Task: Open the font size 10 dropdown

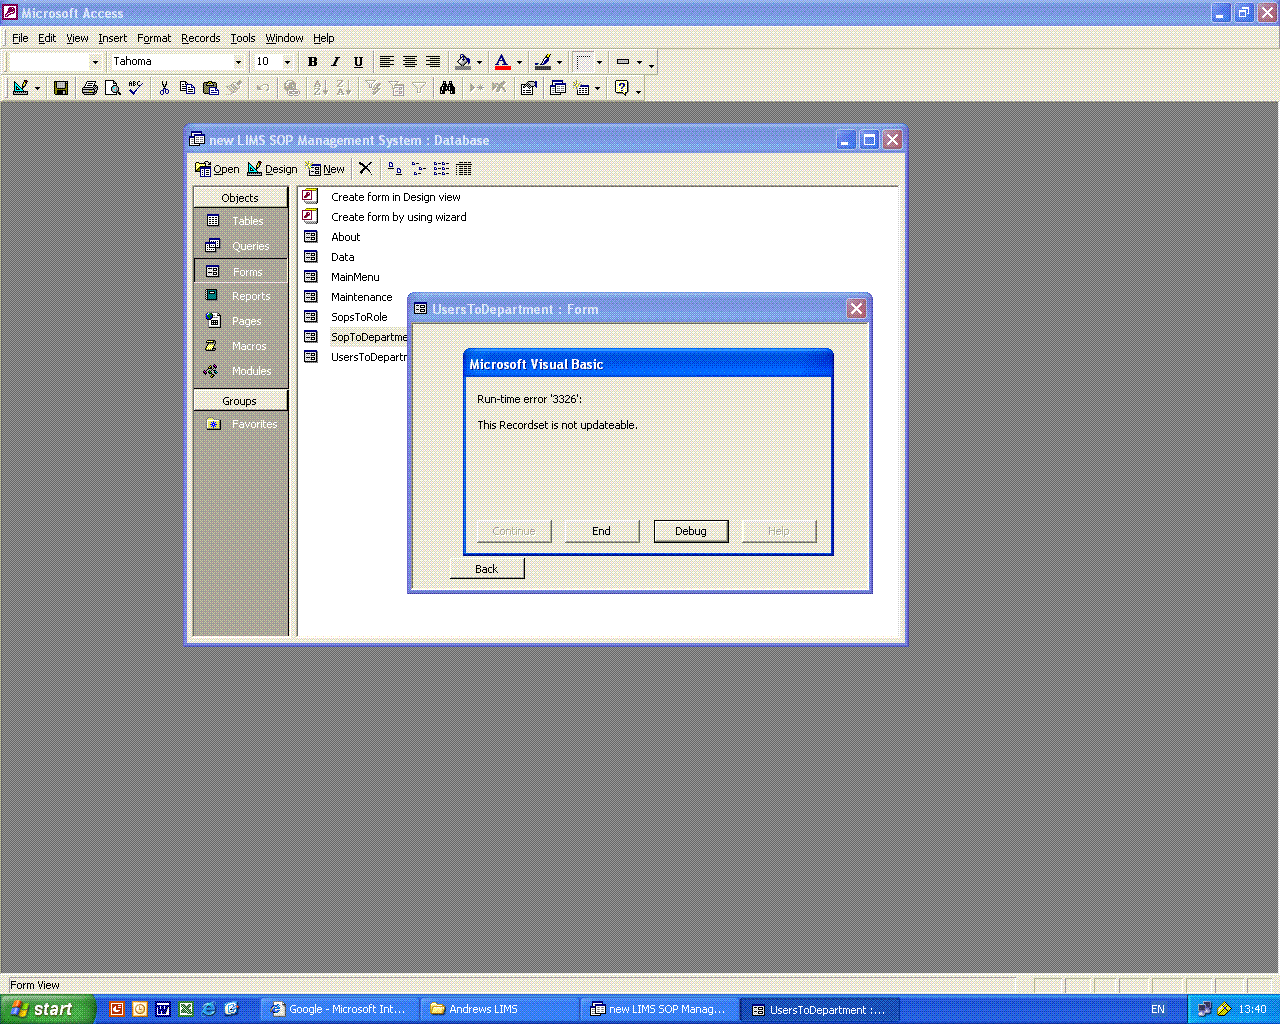Action: 287,62
